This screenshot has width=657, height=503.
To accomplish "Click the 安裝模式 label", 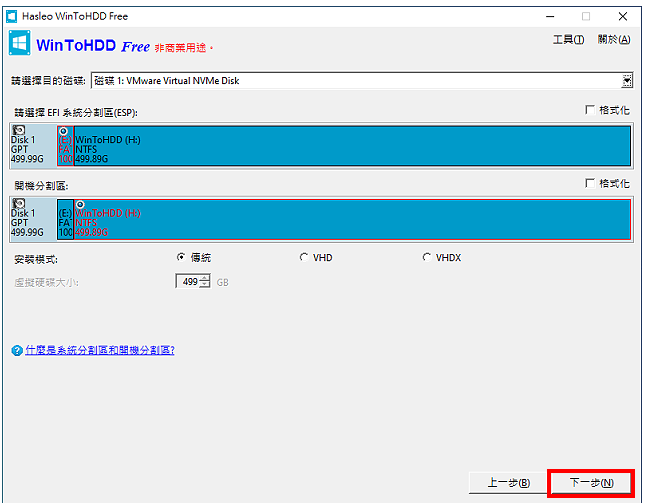I will [x=36, y=259].
